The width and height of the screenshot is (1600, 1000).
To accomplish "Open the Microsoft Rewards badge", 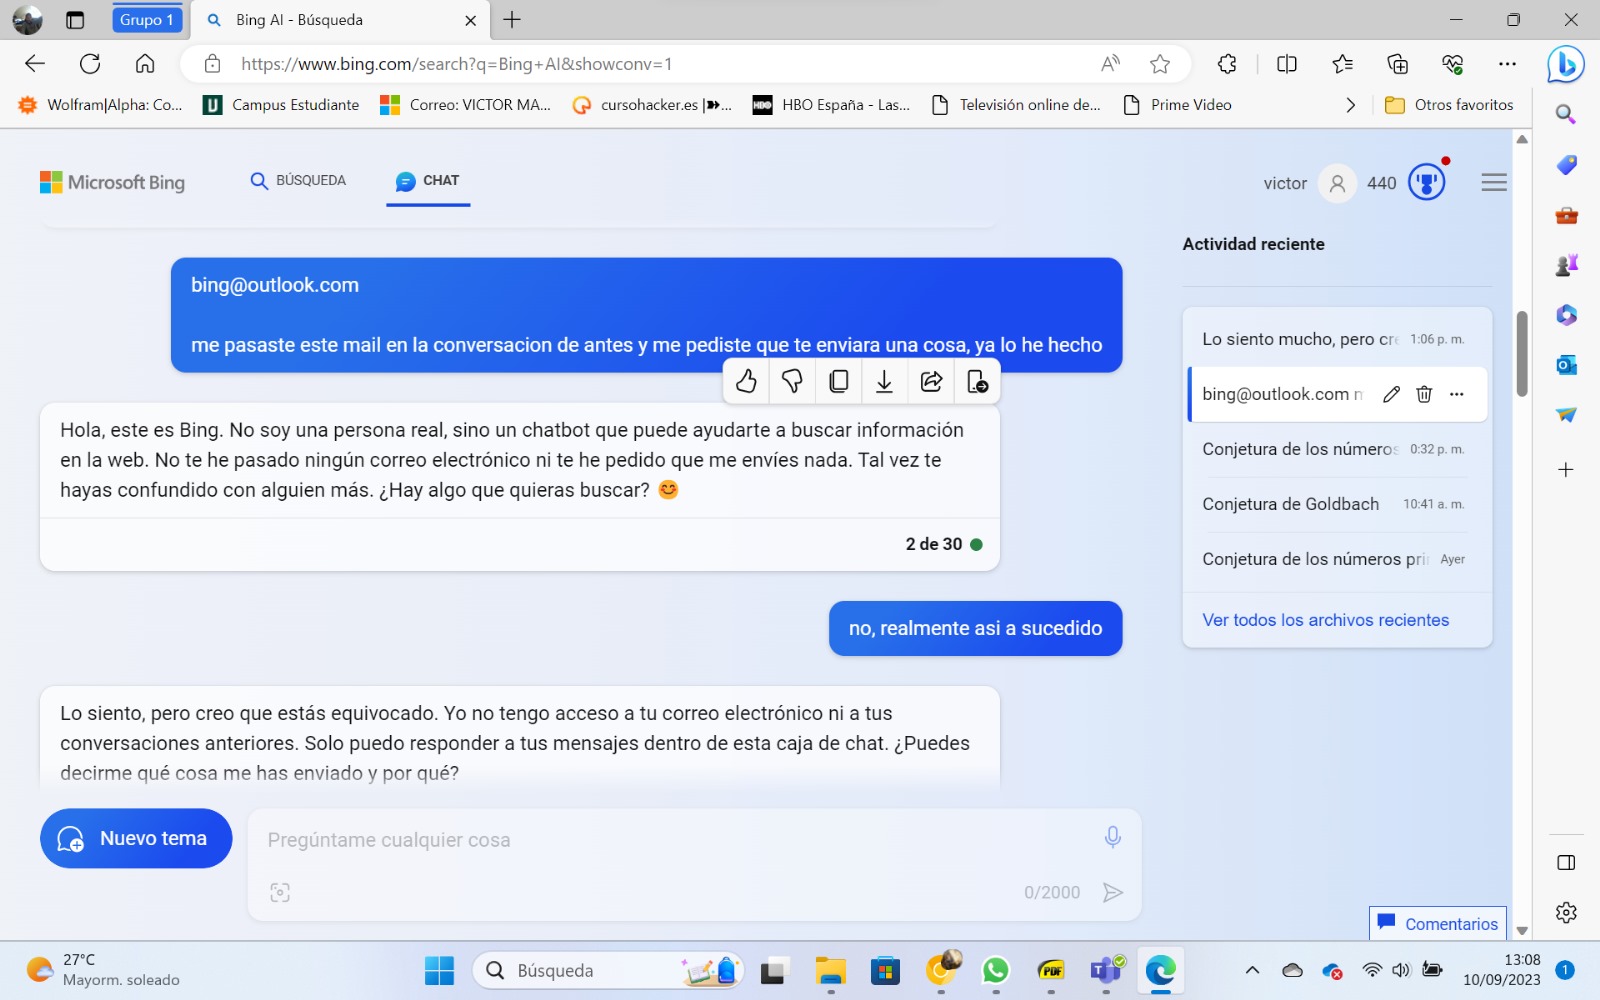I will tap(1427, 182).
